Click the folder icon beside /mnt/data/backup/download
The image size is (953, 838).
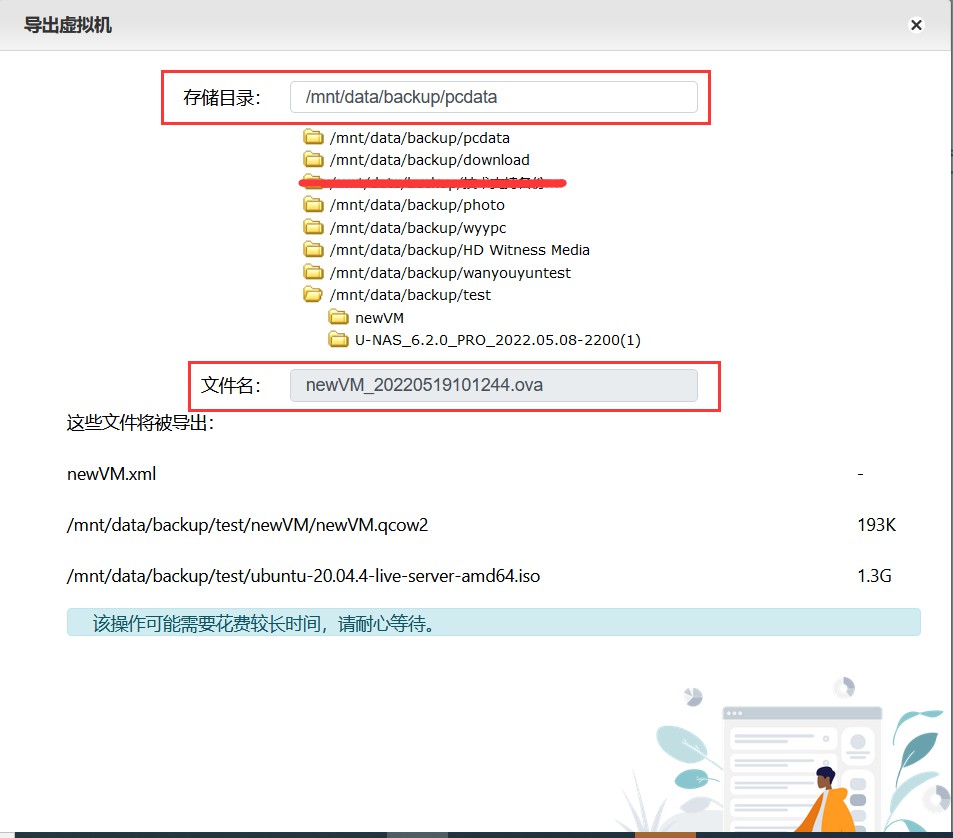[314, 160]
